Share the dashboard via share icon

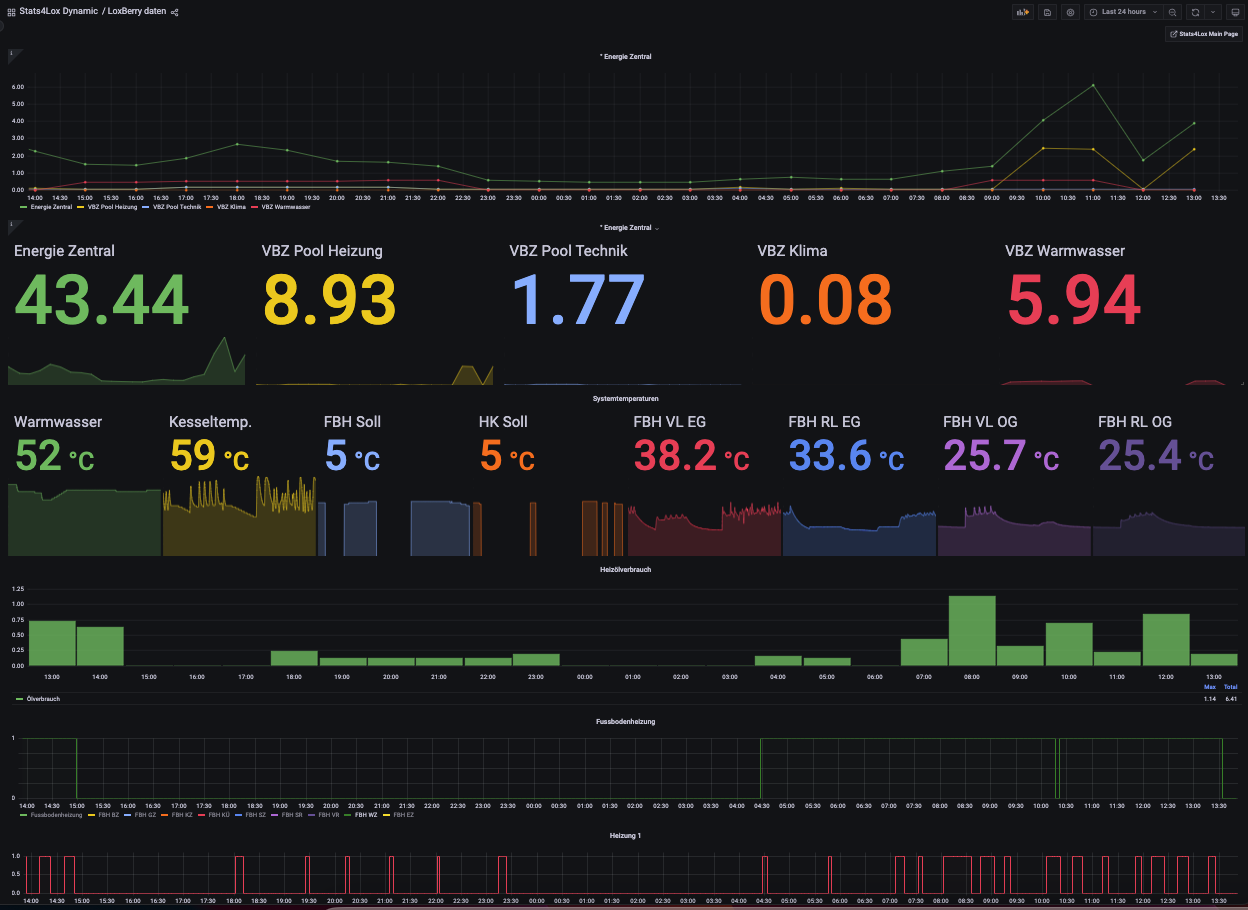click(175, 12)
